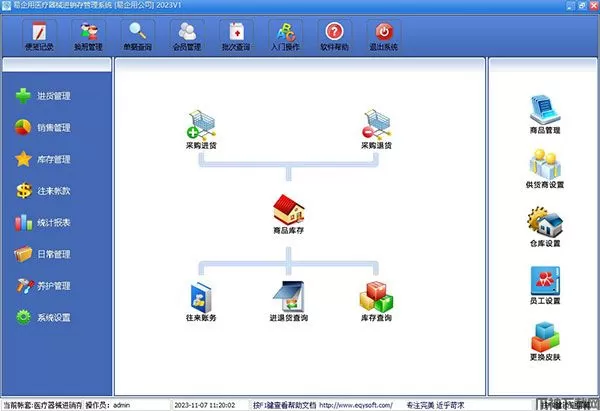Select 往来帐款 dollar item in sidebar

pos(43,191)
